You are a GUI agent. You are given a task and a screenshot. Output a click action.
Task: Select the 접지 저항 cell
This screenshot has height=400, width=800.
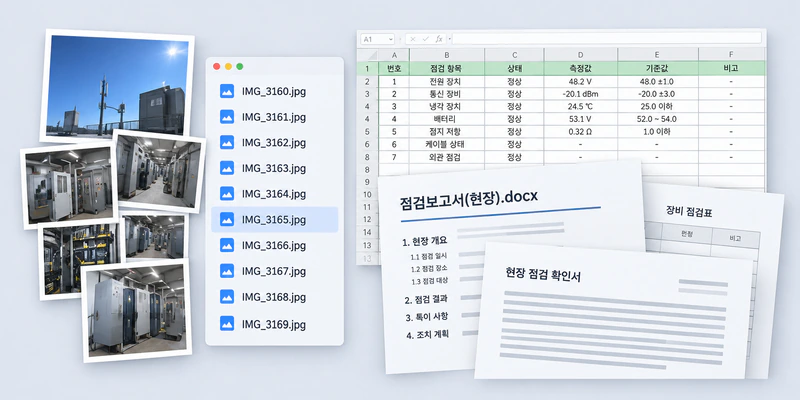[447, 132]
